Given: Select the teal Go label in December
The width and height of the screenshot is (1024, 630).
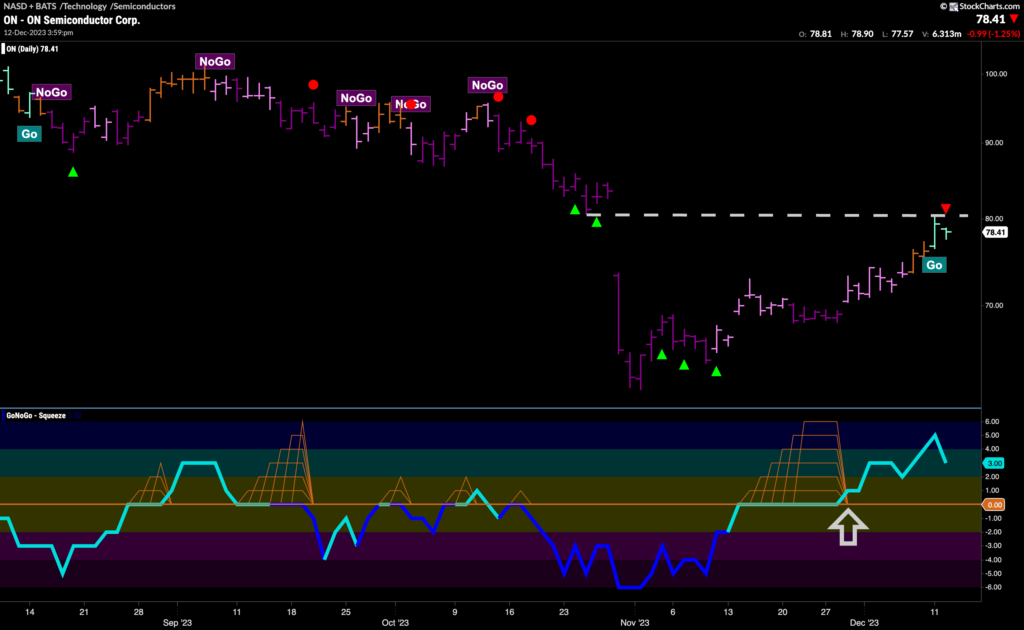Looking at the screenshot, I should point(934,265).
